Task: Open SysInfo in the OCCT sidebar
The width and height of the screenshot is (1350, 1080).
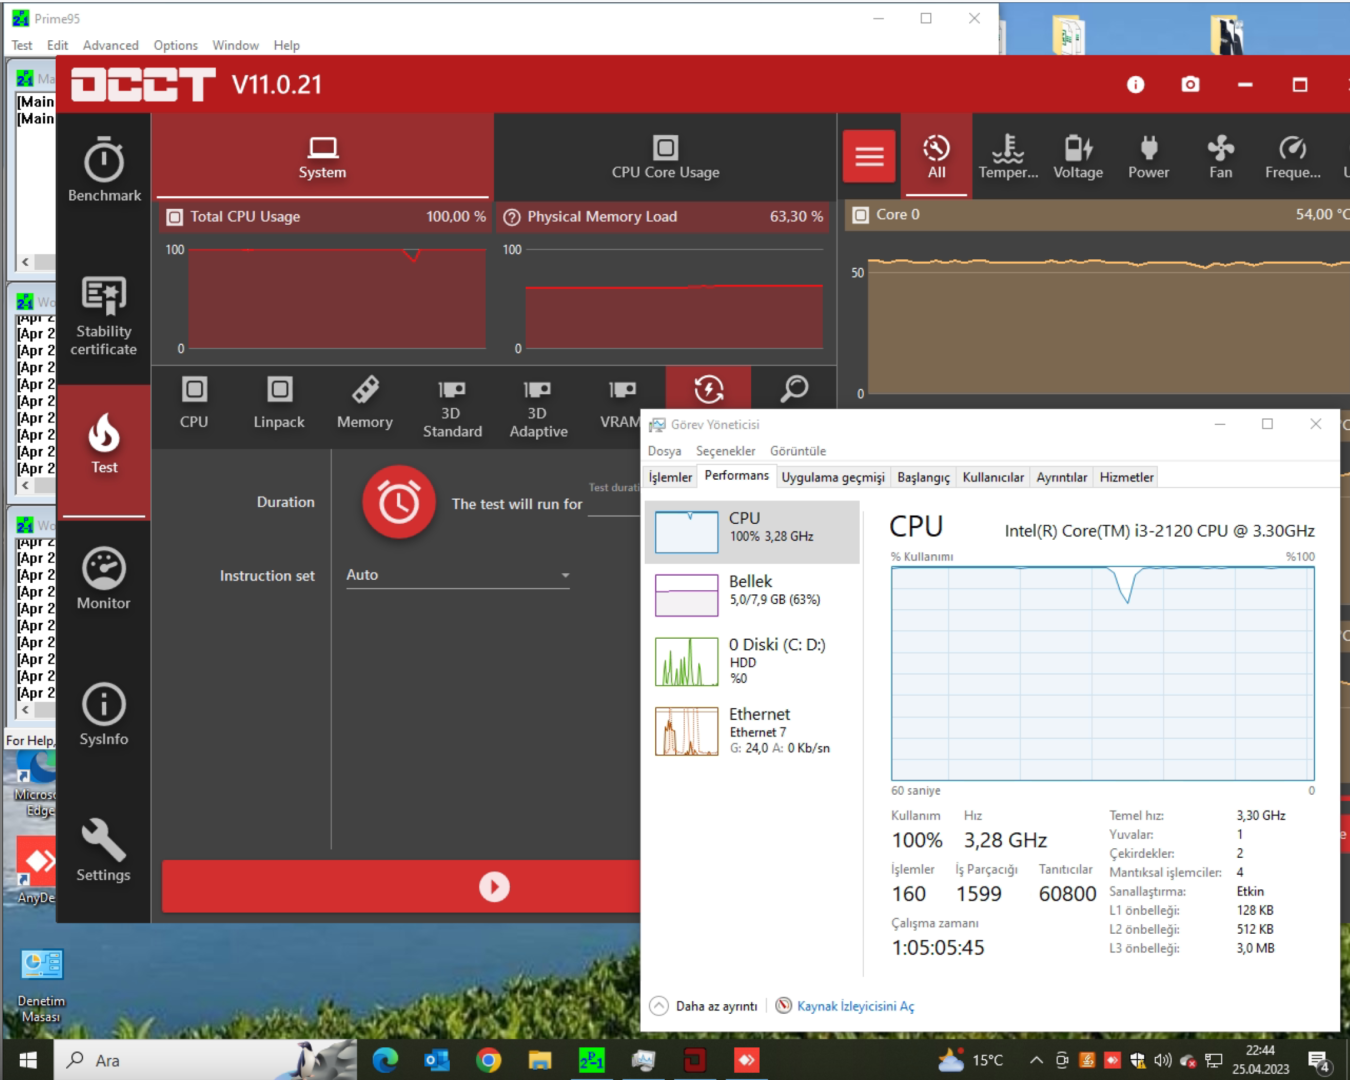Action: click(x=104, y=715)
